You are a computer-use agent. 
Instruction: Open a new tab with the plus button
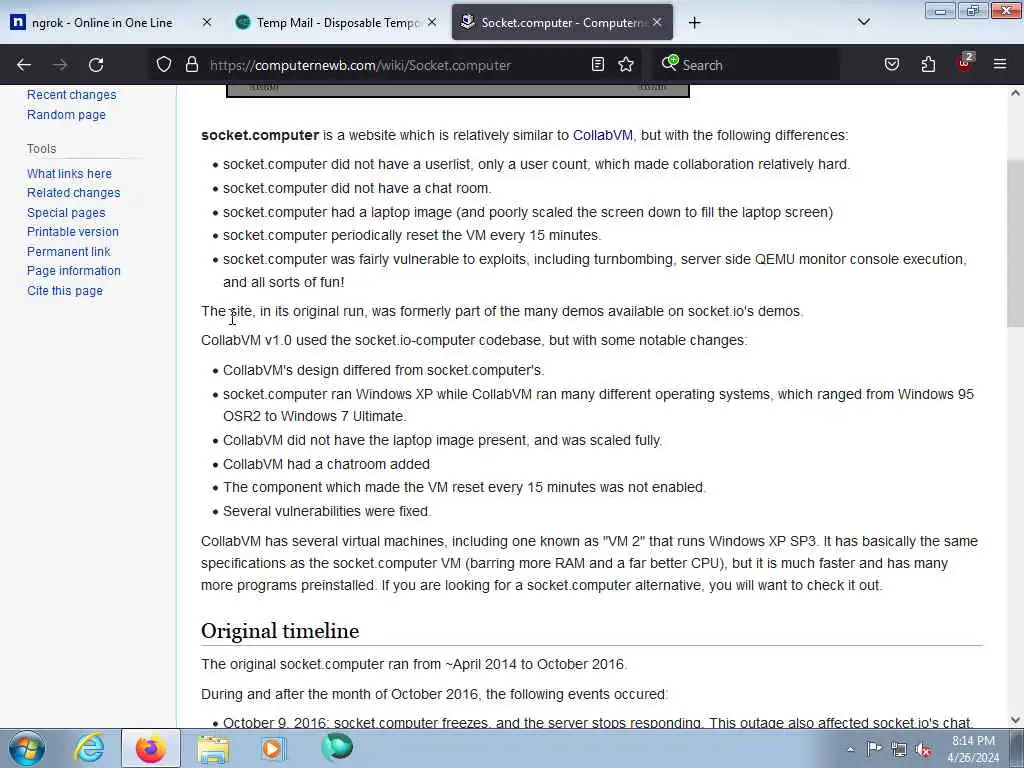click(694, 23)
